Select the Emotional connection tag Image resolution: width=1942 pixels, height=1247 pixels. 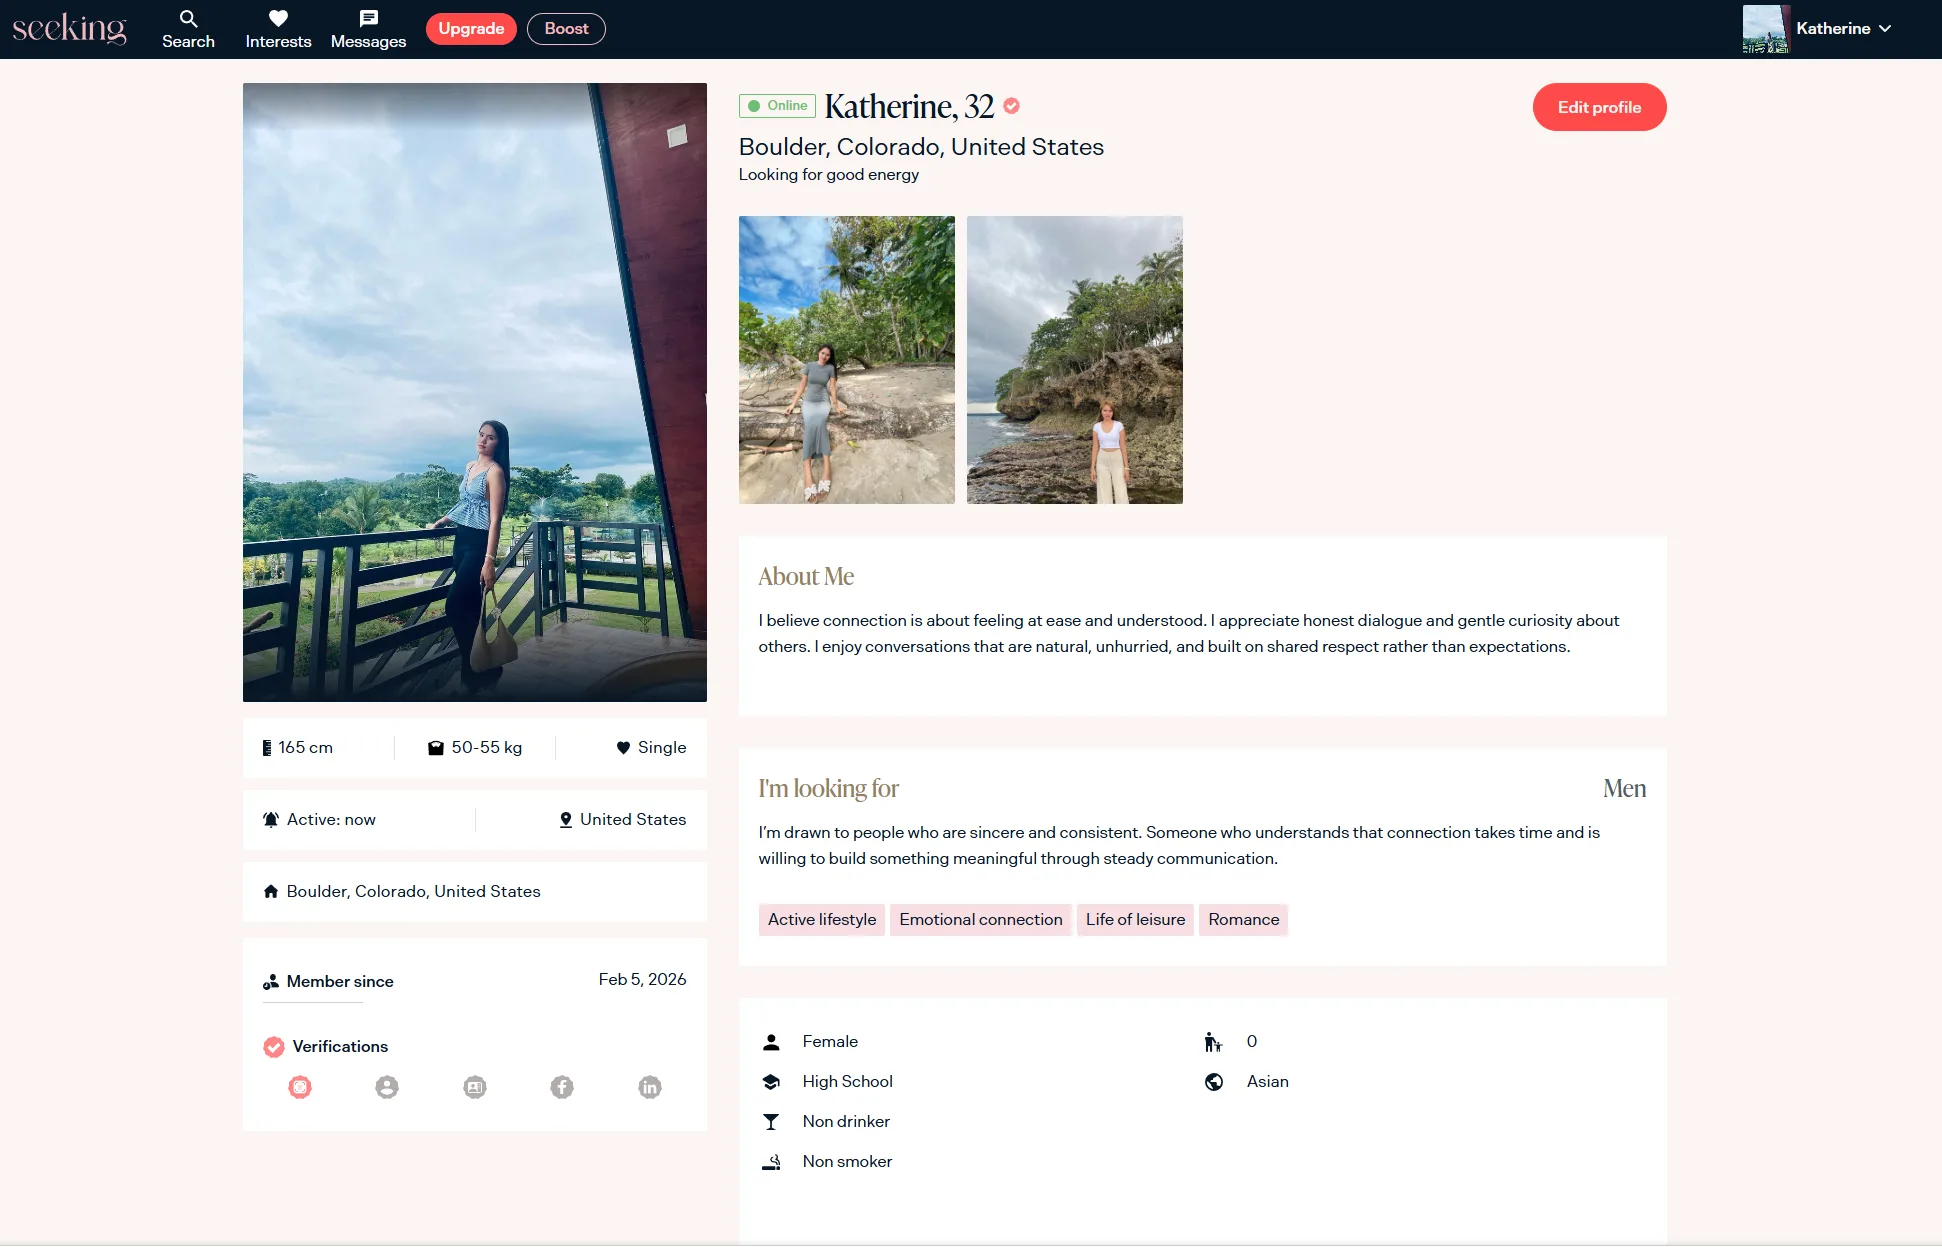pyautogui.click(x=980, y=920)
